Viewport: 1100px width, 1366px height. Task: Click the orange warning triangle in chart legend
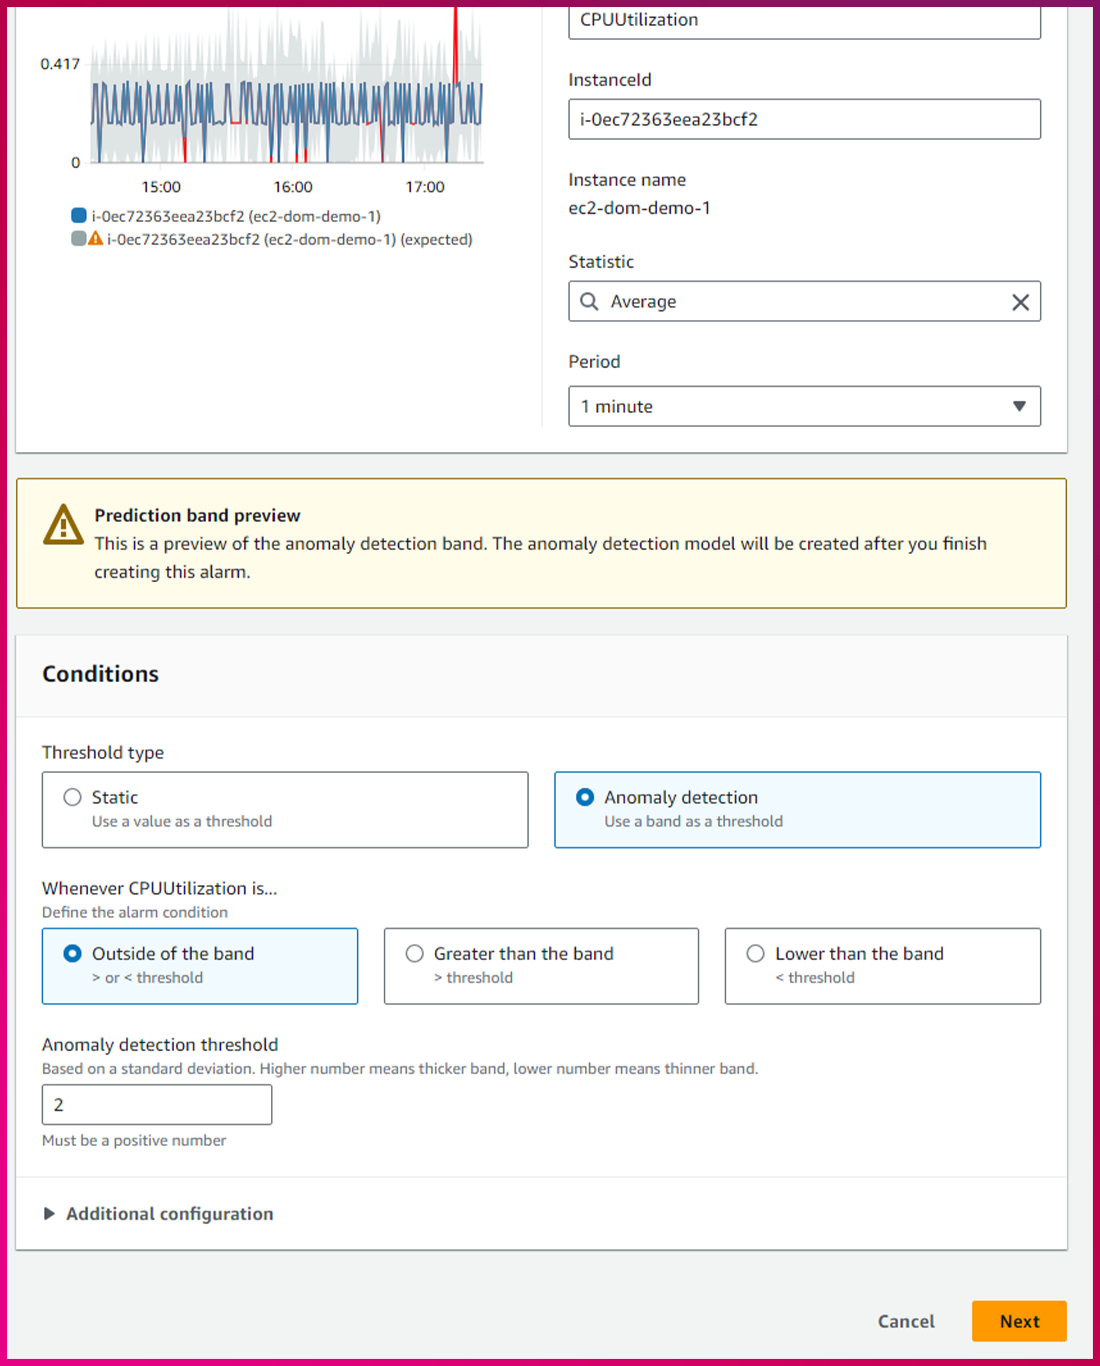96,239
